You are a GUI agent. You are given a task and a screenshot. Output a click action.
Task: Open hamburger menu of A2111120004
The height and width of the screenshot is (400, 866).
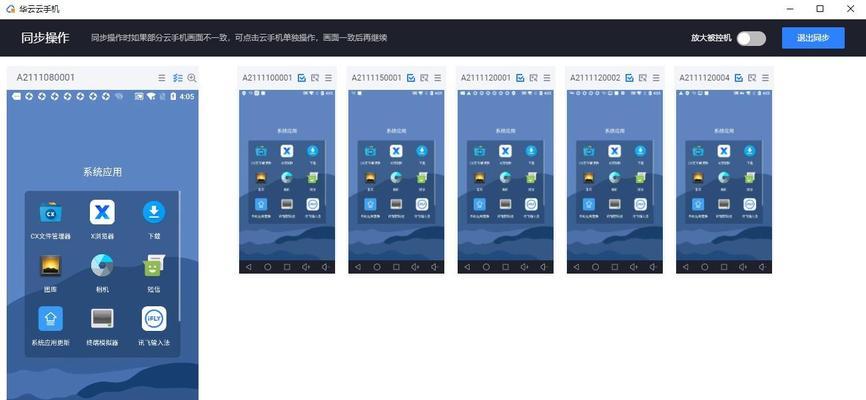tap(765, 78)
